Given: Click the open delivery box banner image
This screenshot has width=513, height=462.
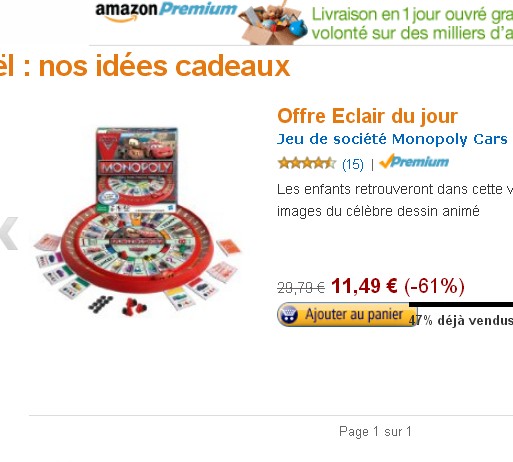Looking at the screenshot, I should 274,23.
